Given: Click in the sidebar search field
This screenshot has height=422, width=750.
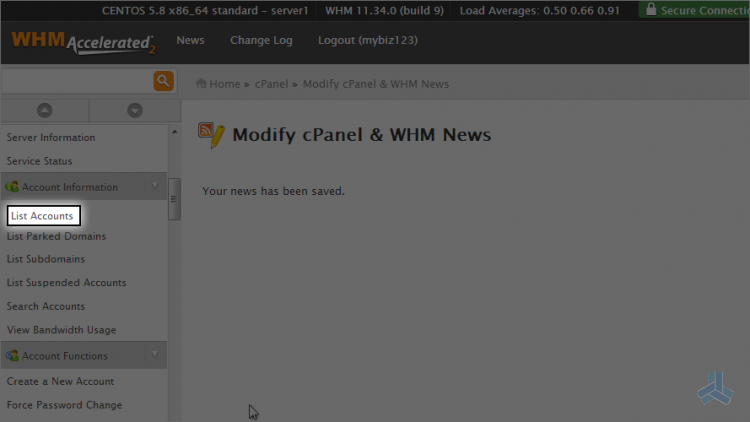Looking at the screenshot, I should tap(77, 81).
